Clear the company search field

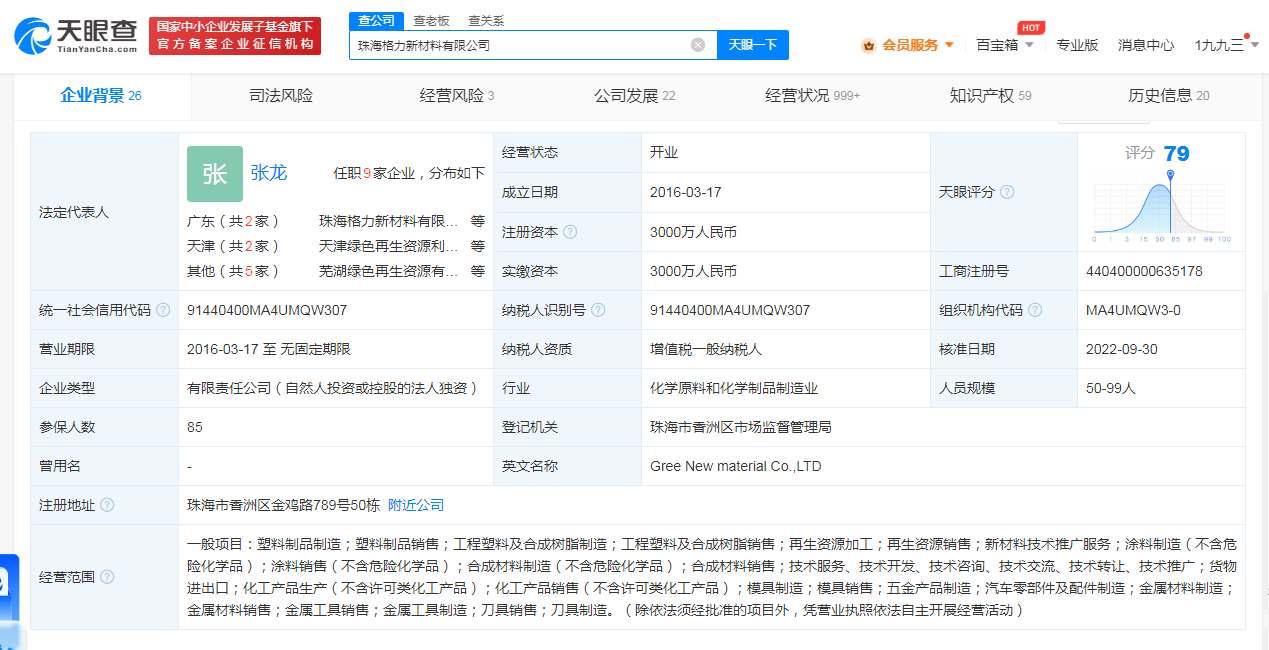click(x=698, y=45)
